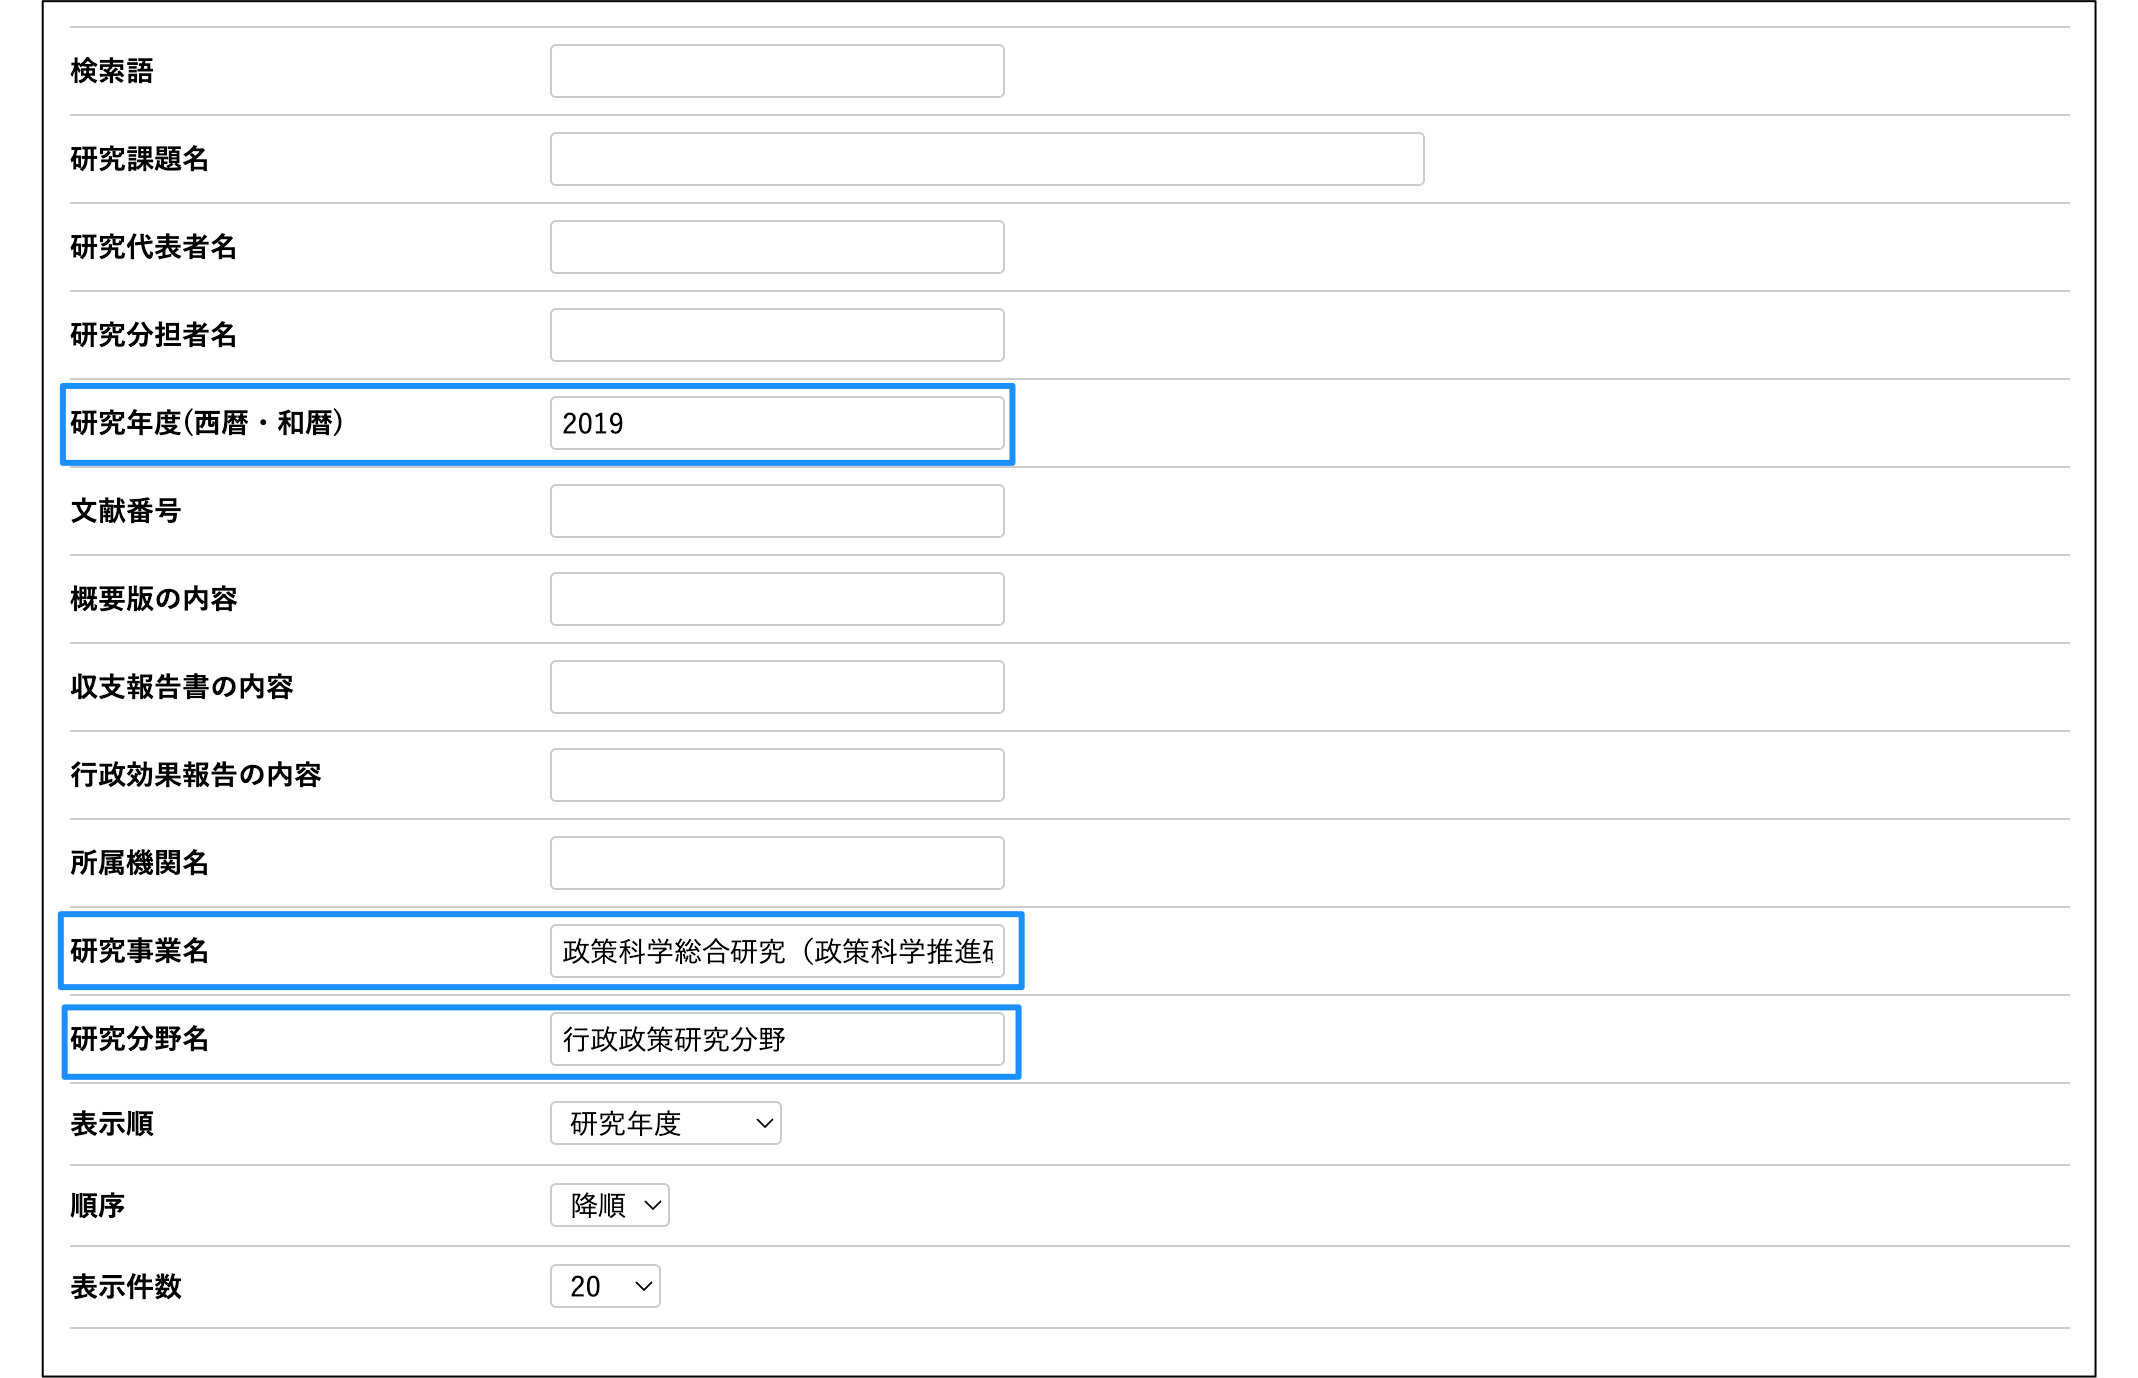Focus the 研究代表者名 field
Viewport: 2138px width, 1378px height.
tap(776, 247)
